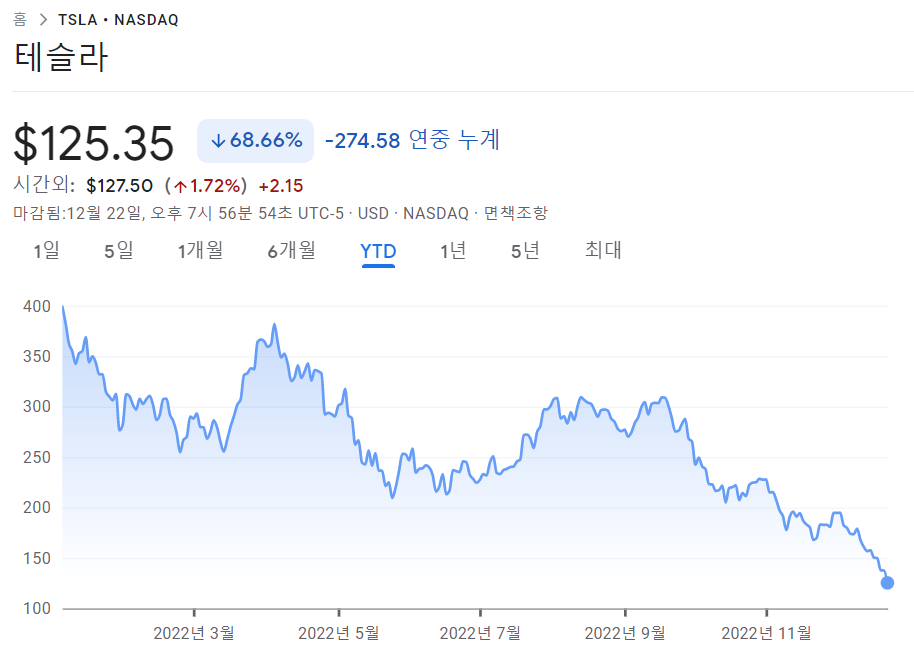The image size is (914, 656).
Task: Click the 2022년 11월 axis label
Action: coord(767,633)
